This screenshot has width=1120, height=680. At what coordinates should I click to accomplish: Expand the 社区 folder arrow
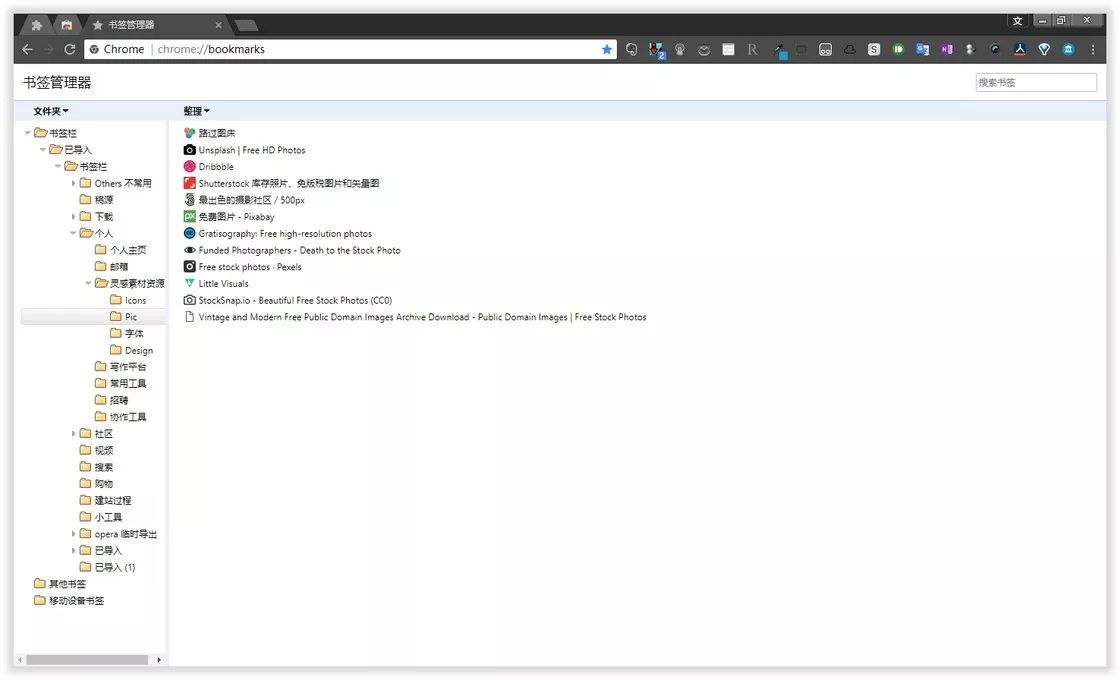coord(73,434)
